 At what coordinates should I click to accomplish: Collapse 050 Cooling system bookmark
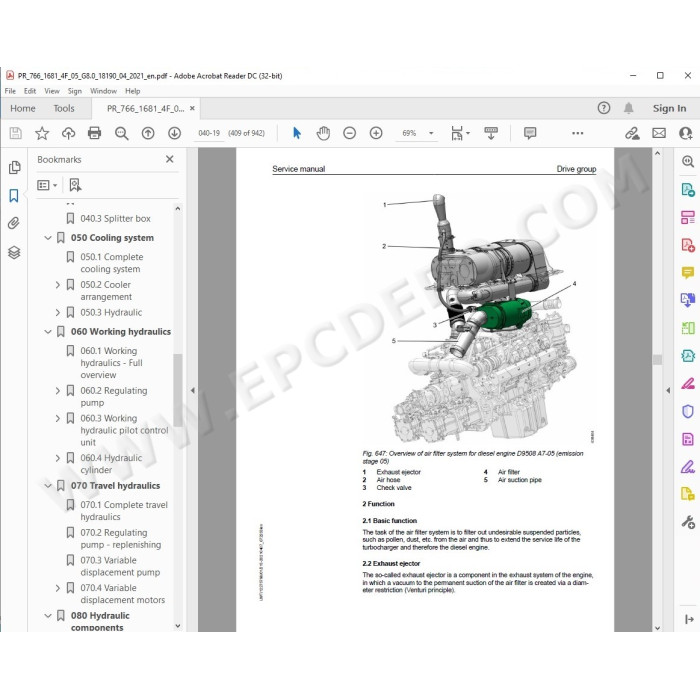coord(48,238)
